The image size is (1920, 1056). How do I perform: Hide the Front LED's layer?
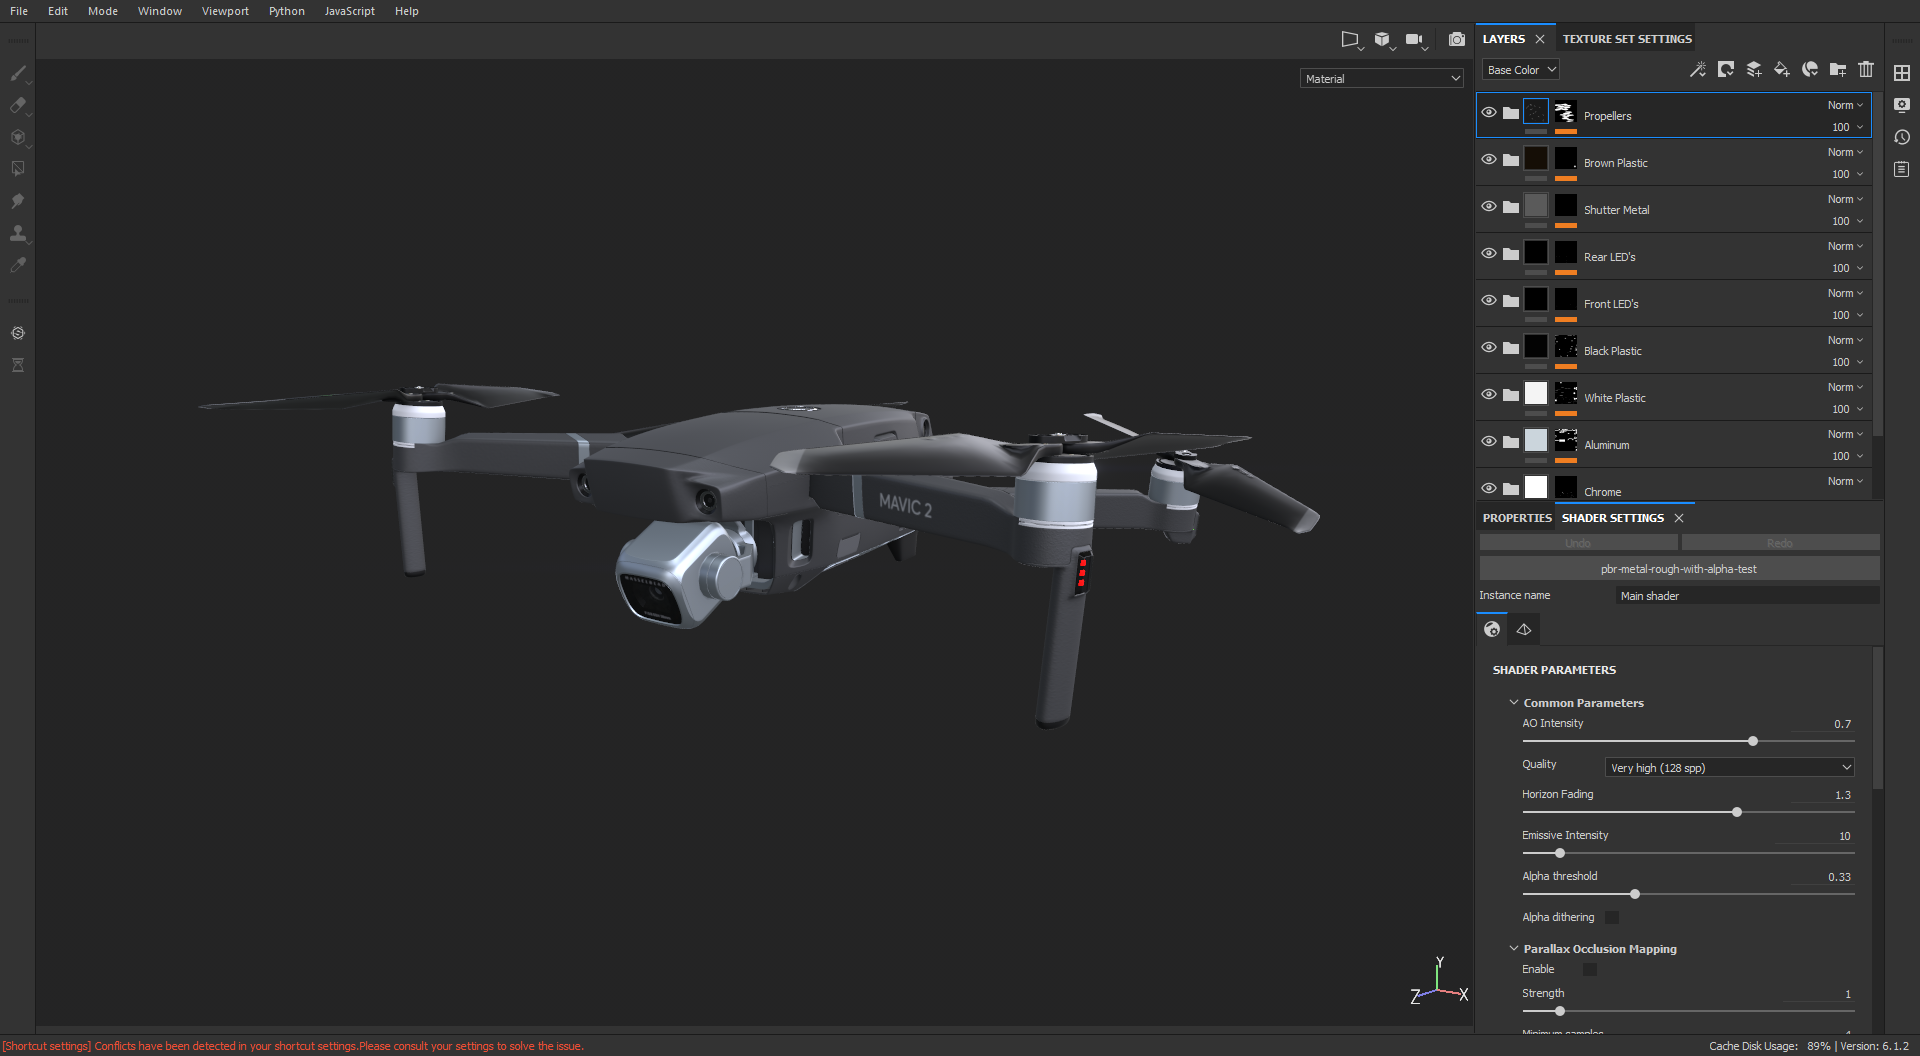[x=1489, y=301]
